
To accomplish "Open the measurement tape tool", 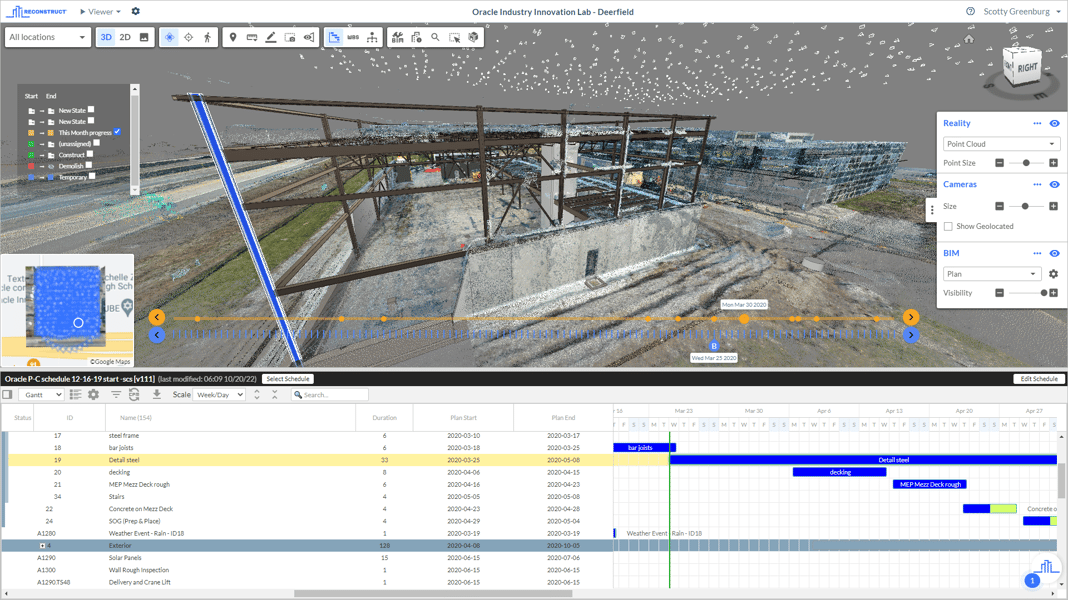I will coord(252,37).
